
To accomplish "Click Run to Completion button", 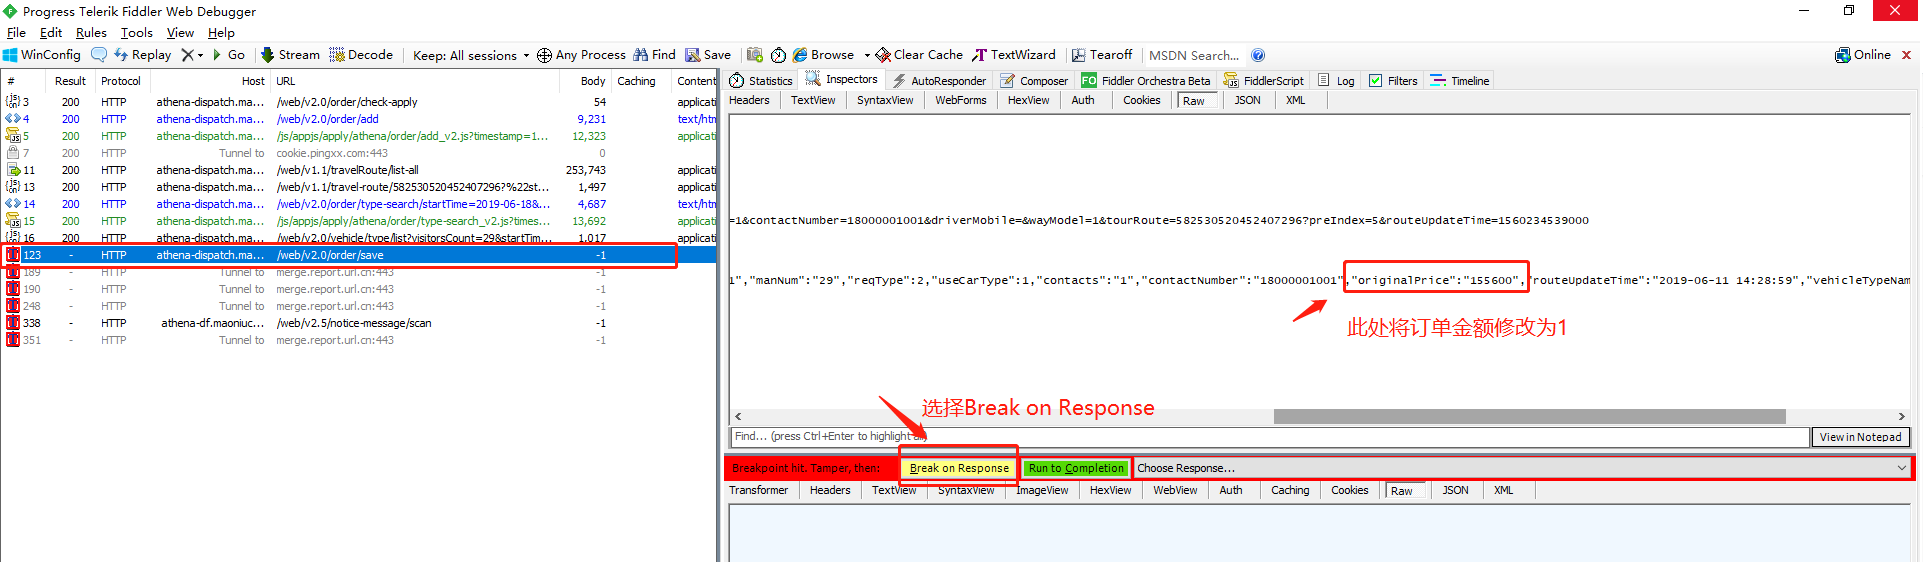I will point(1076,468).
